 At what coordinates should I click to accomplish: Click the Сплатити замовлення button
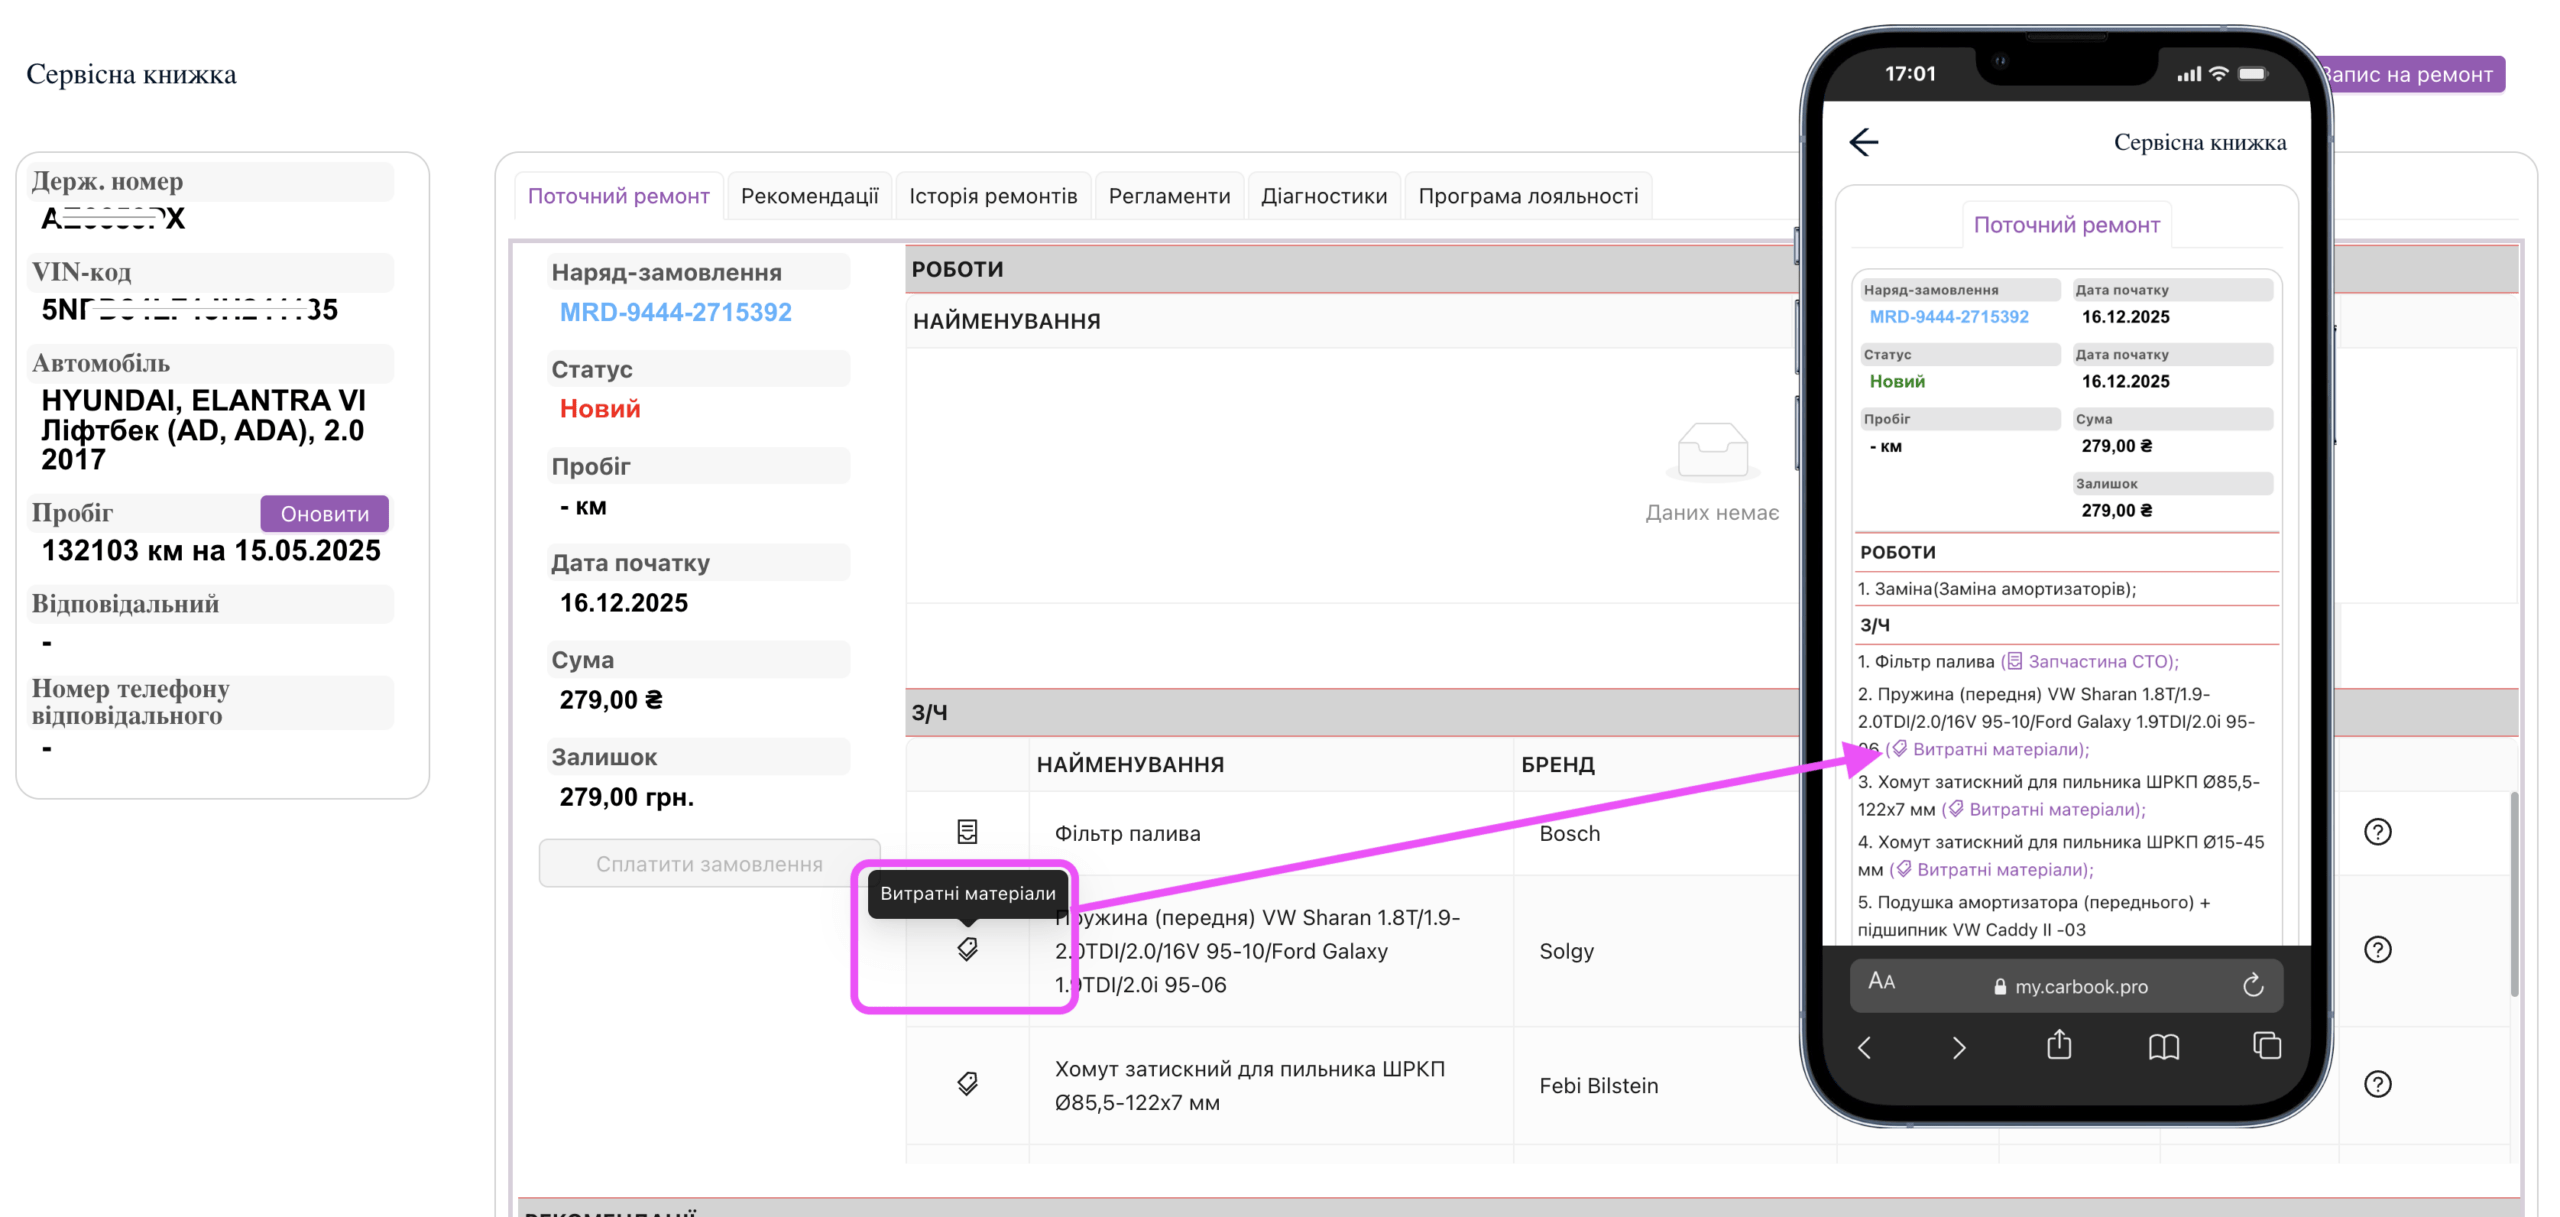(708, 864)
